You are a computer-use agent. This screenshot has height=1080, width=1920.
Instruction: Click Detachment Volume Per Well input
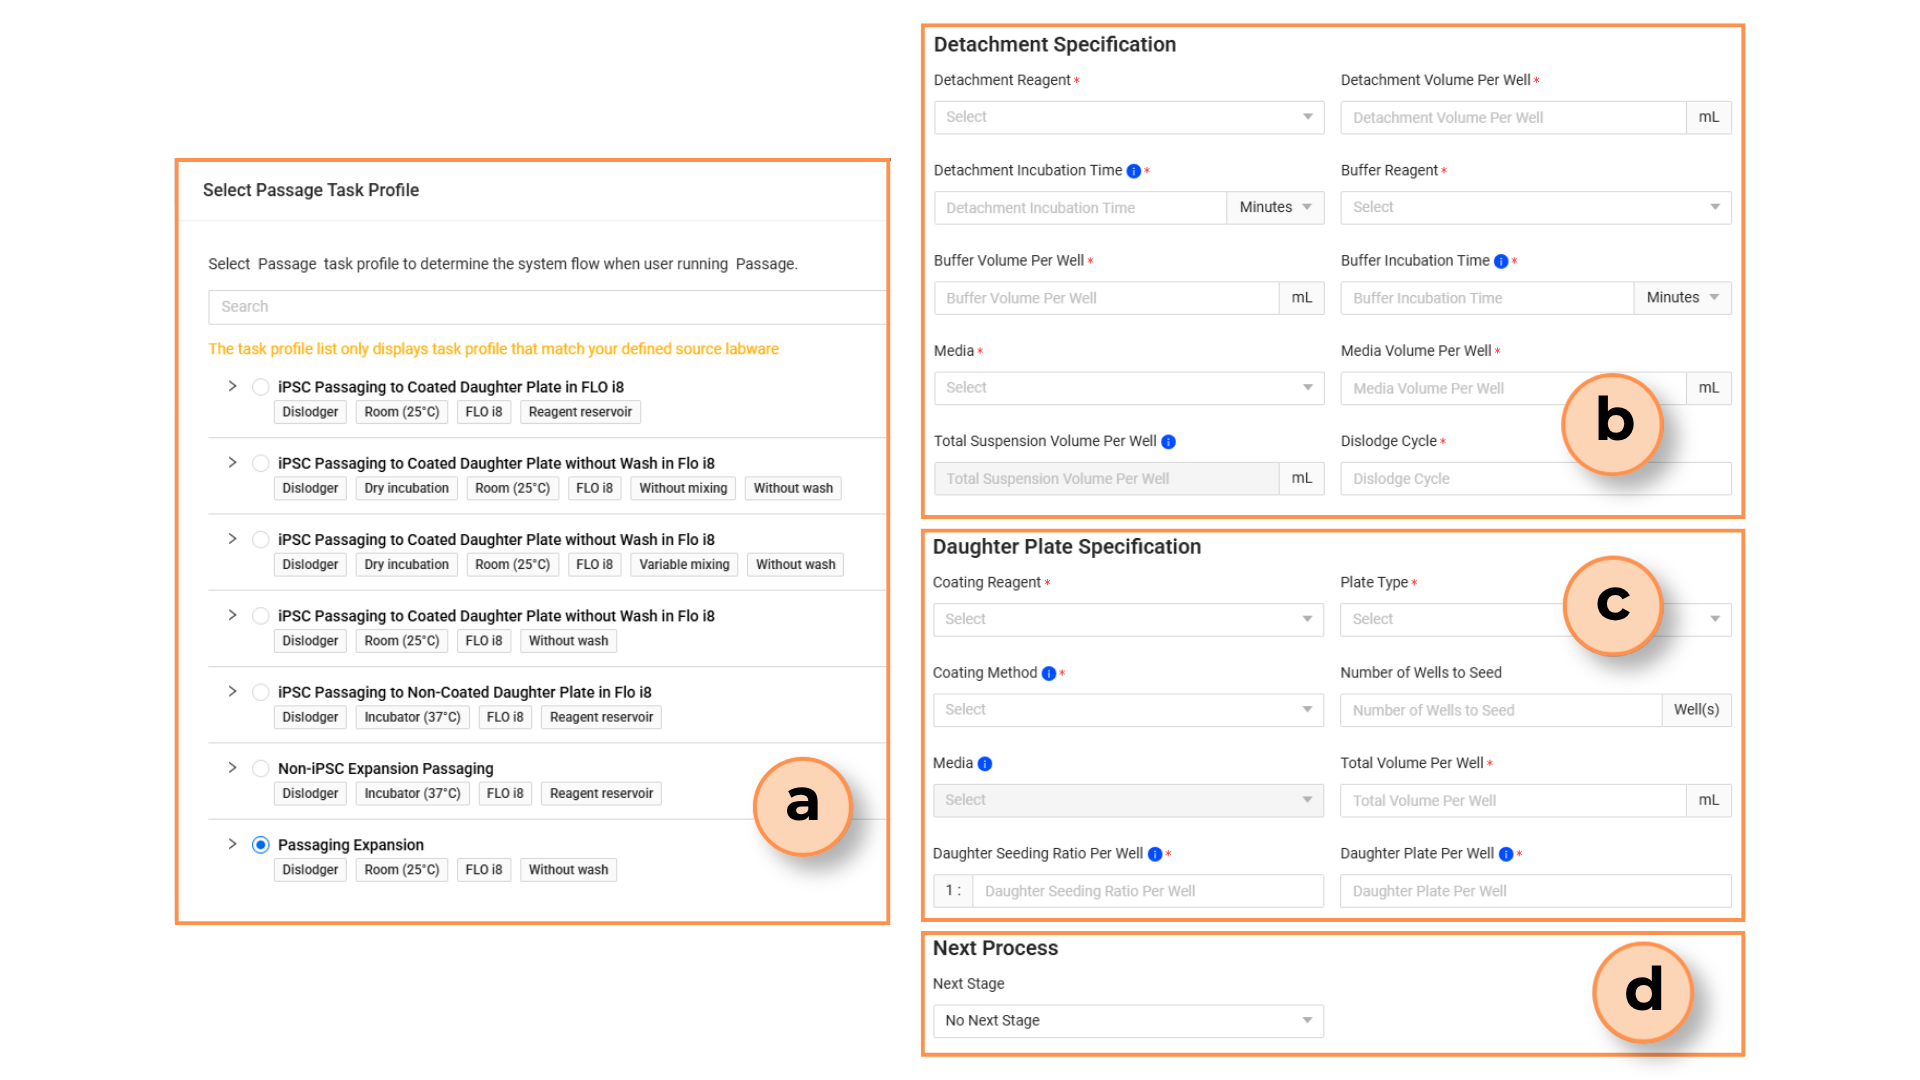tap(1513, 117)
